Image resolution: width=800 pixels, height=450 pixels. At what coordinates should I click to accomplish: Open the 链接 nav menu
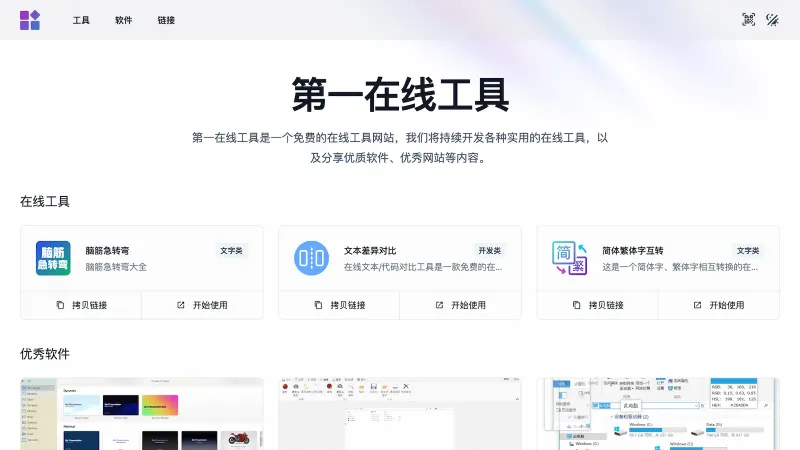166,20
